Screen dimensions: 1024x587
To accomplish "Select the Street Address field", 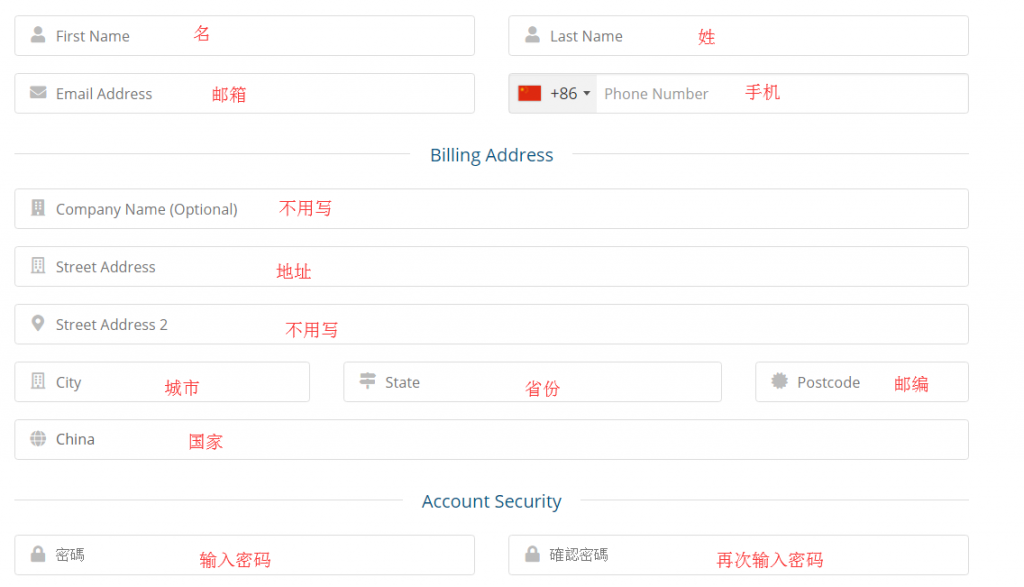I will click(x=491, y=266).
